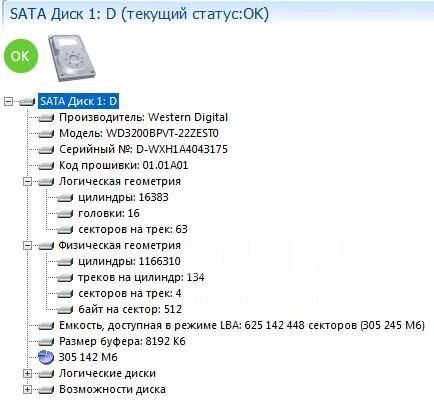Select Размер буфера: 8192 Кб row
Image resolution: width=434 pixels, height=408 pixels.
122,341
